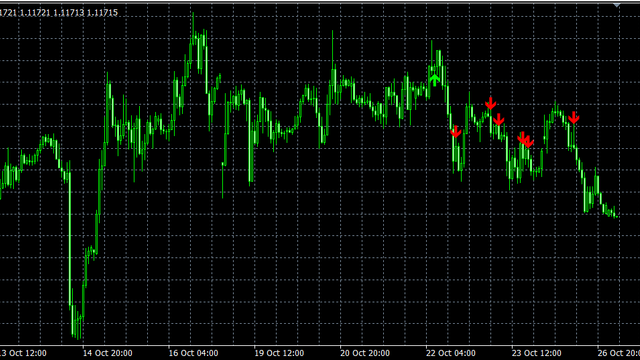Screen dimensions: 640x360
Task: Select the first red sell arrow after the green arrow
Action: click(x=456, y=131)
